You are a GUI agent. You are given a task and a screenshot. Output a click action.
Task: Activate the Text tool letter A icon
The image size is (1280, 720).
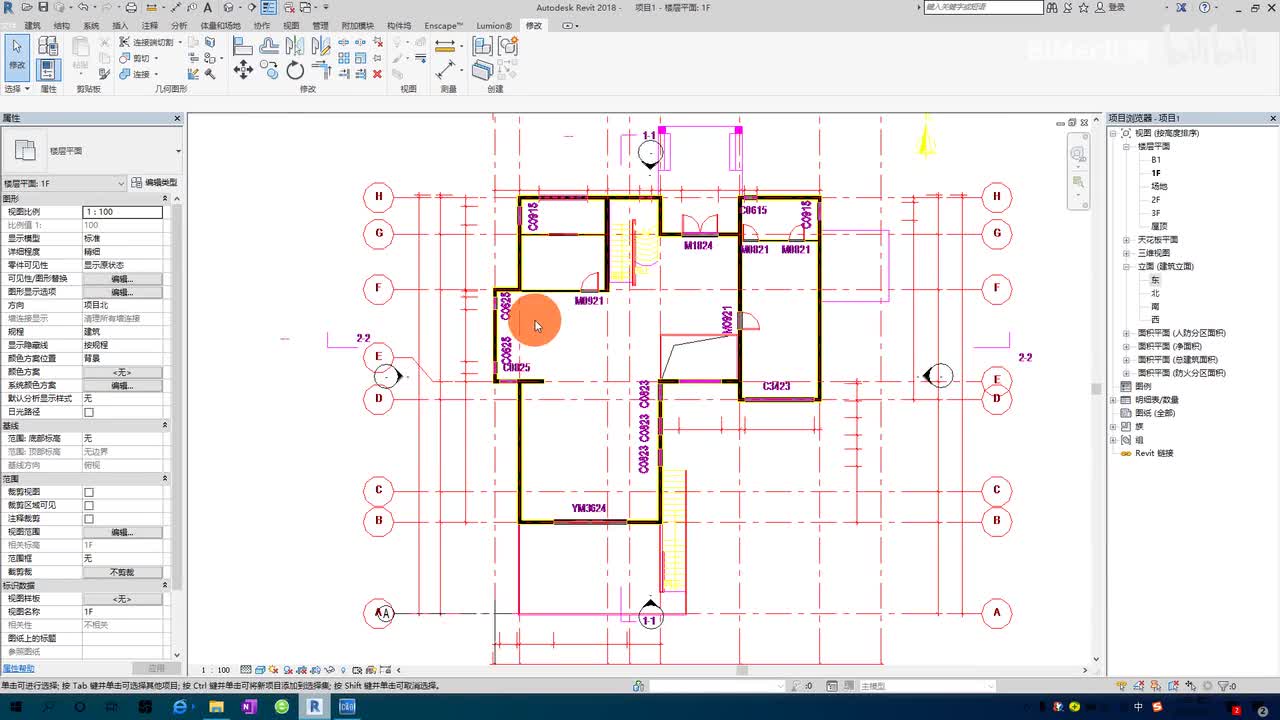[207, 7]
